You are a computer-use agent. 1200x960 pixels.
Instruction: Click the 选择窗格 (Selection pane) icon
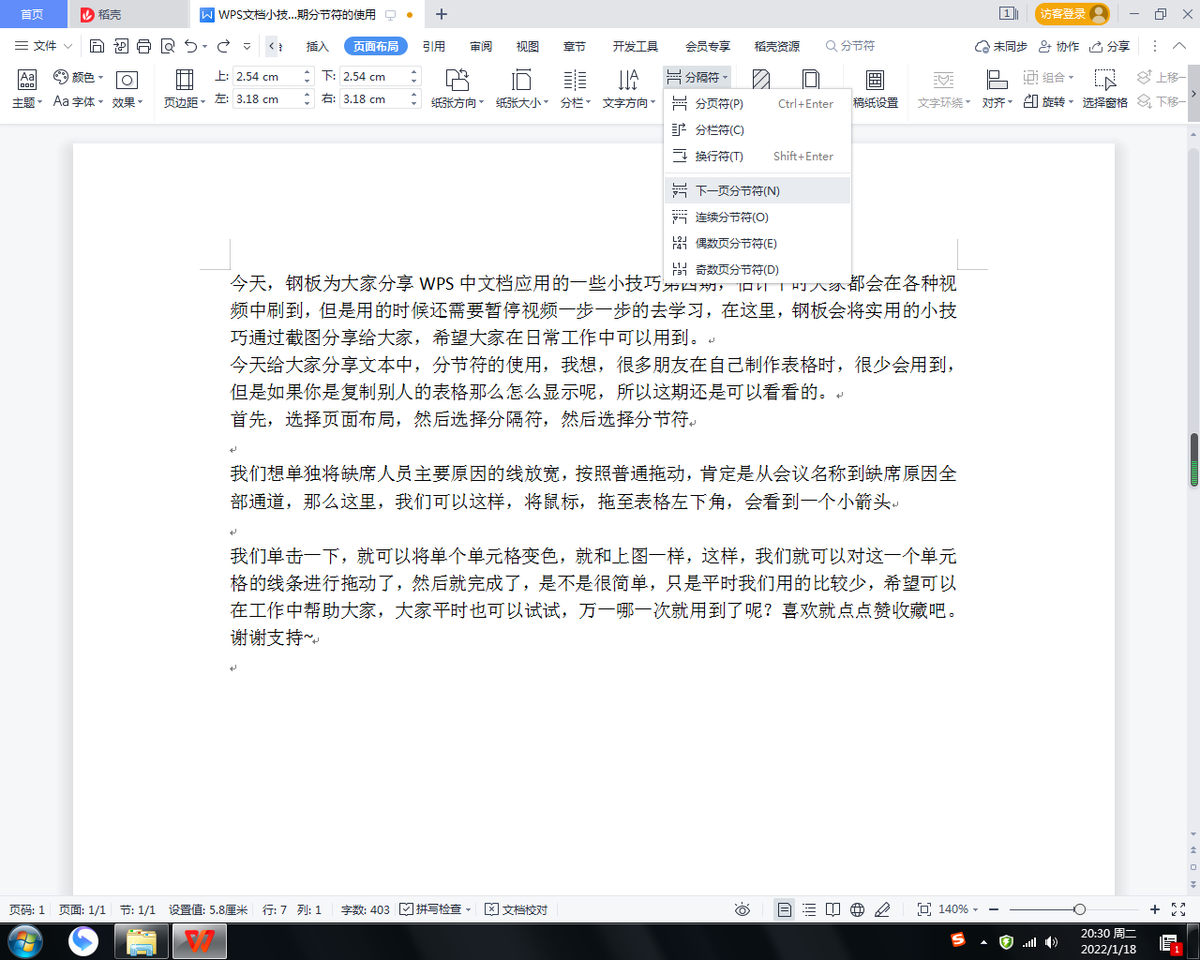1105,80
